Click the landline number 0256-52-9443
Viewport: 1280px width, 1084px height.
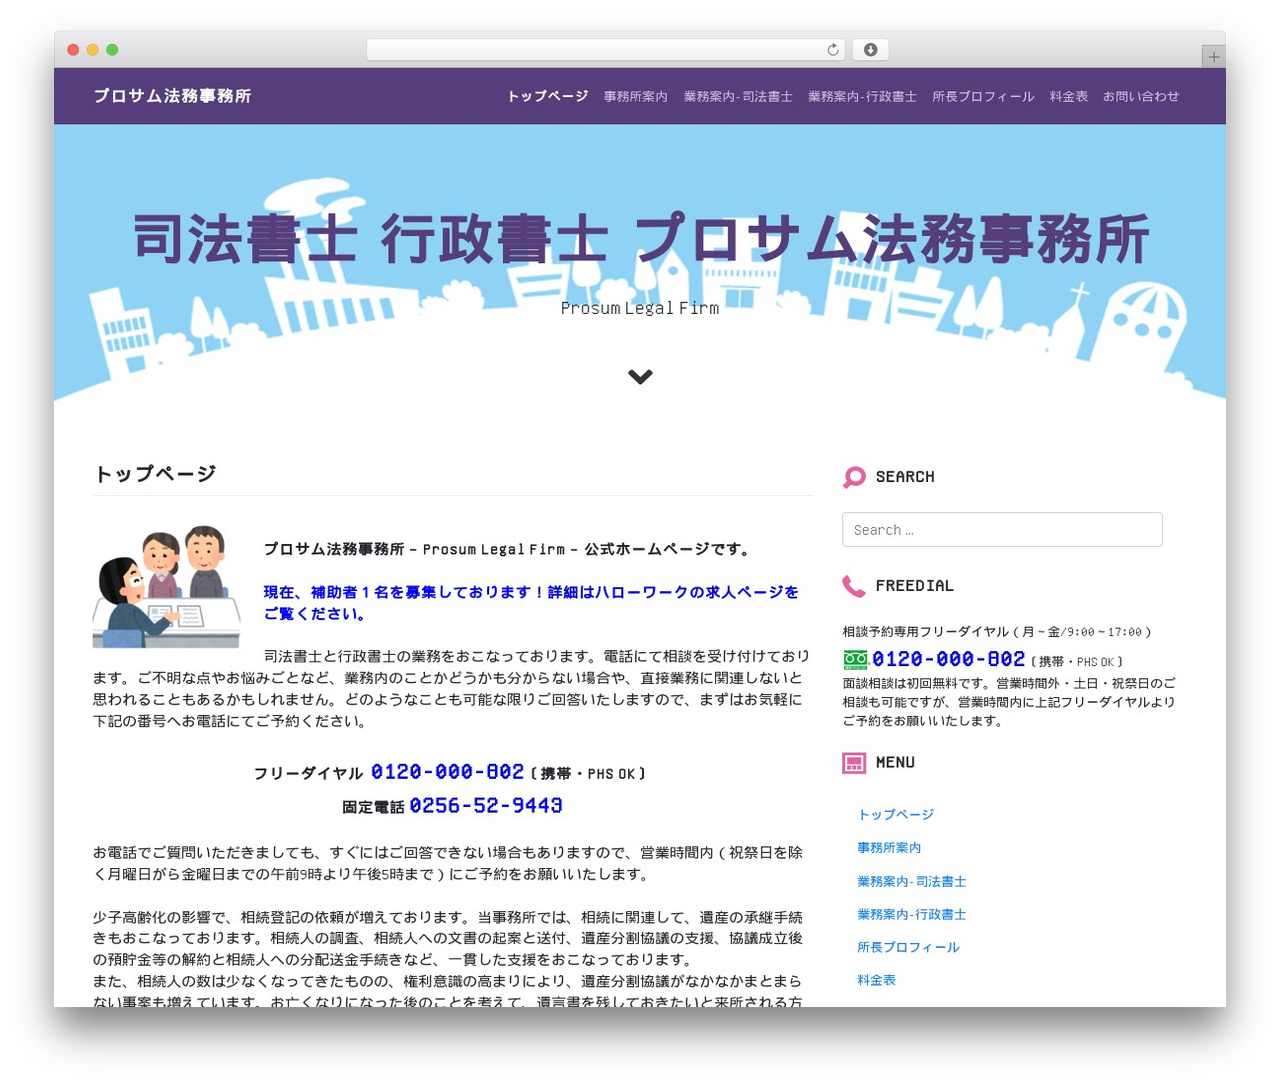coord(486,805)
